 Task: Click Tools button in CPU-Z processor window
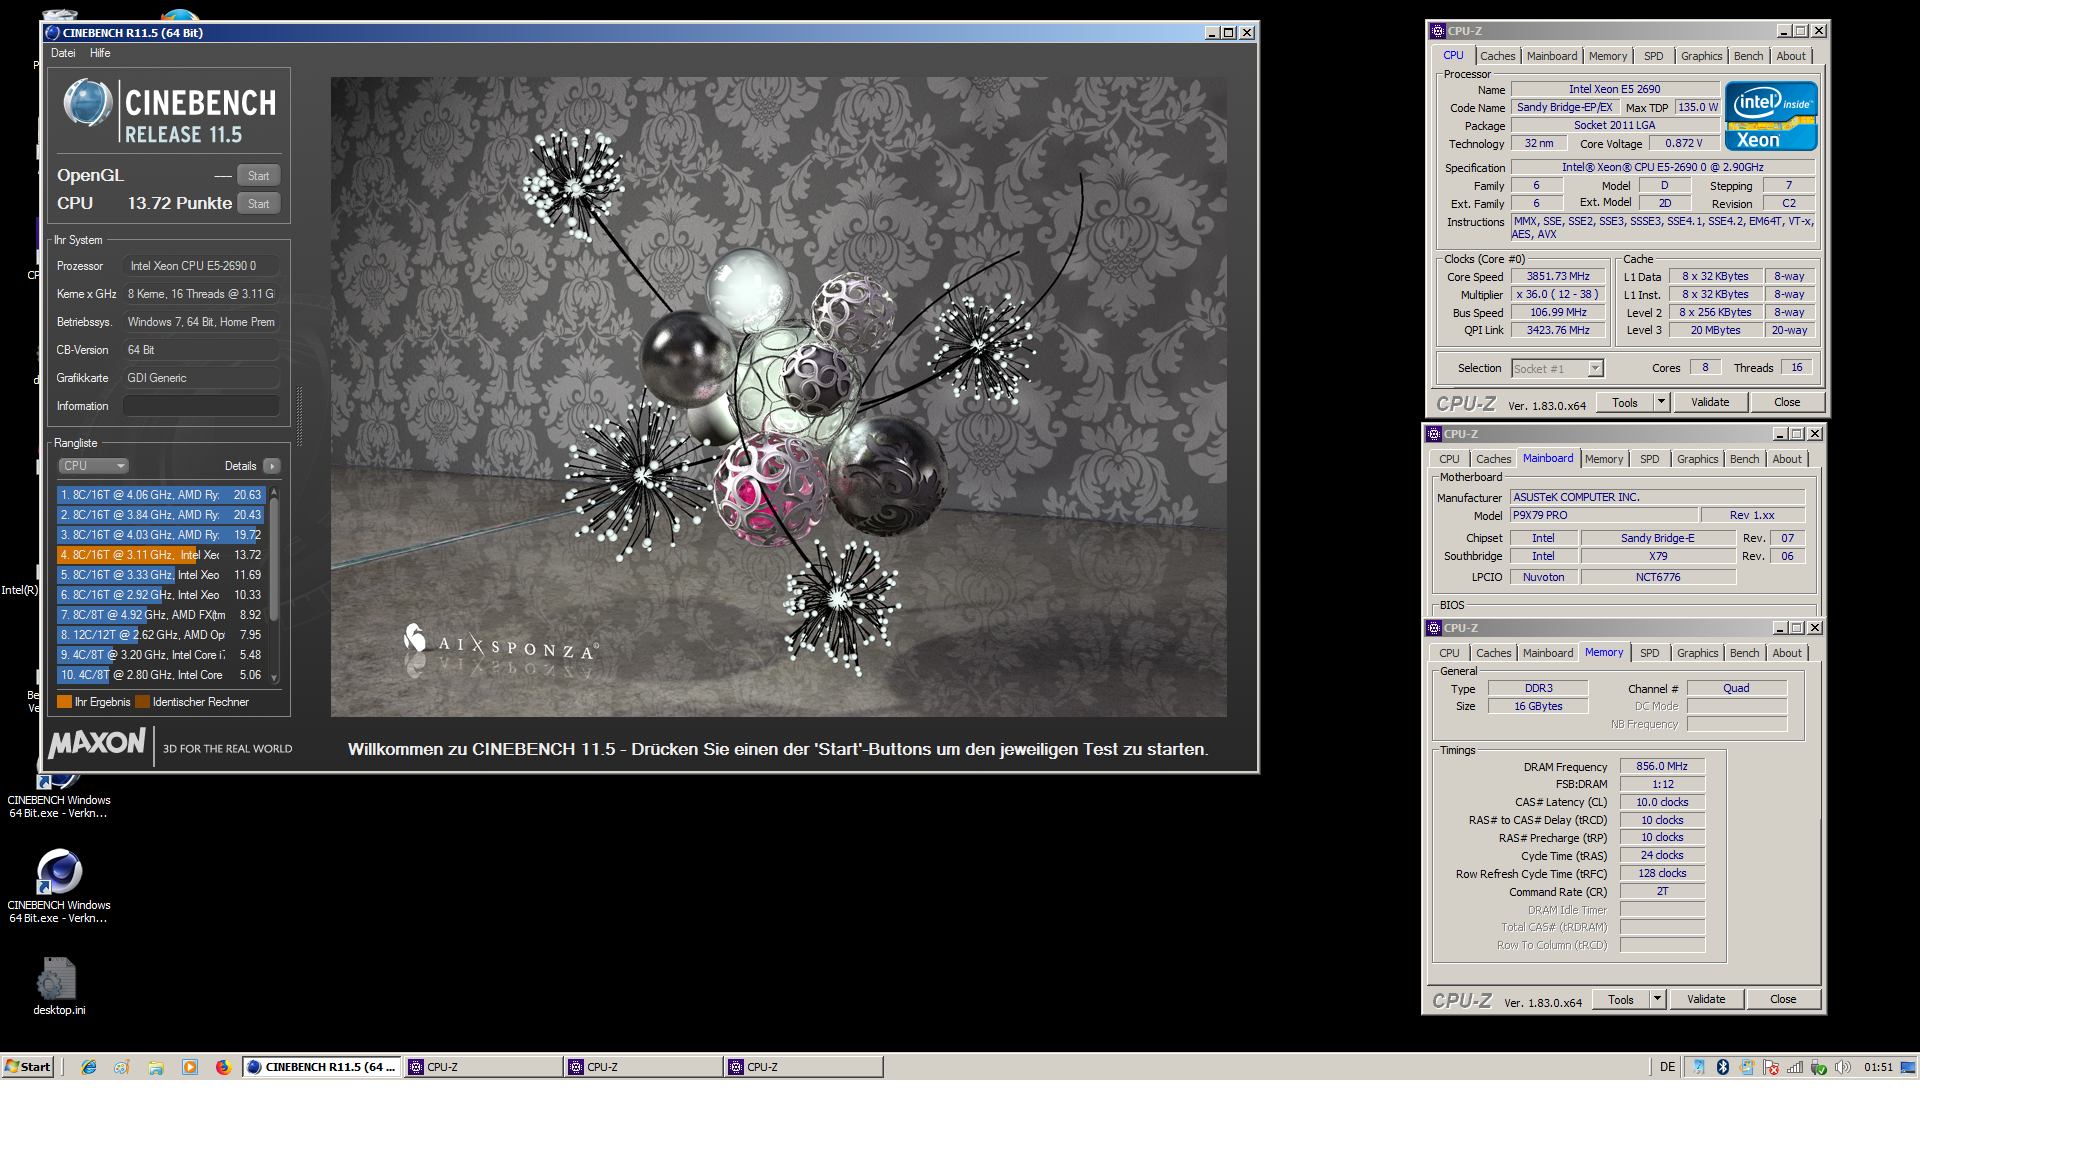[x=1625, y=402]
